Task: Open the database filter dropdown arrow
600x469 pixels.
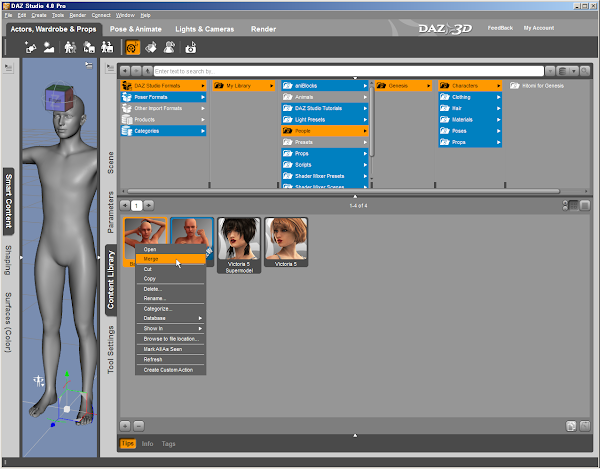Action: (573, 71)
